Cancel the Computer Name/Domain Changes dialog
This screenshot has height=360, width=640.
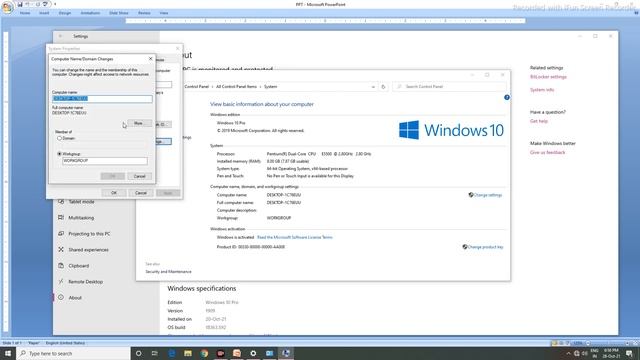[x=140, y=176]
